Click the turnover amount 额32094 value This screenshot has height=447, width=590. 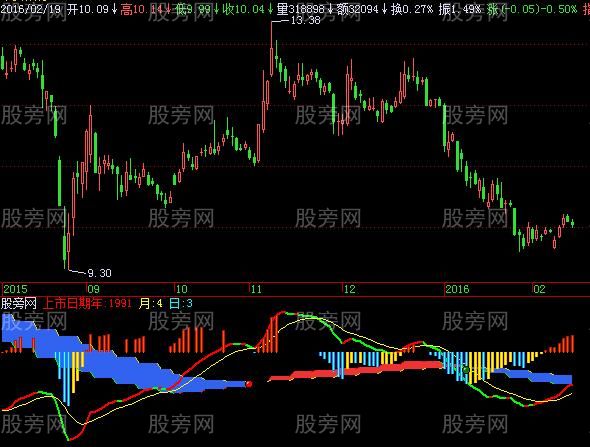tap(357, 9)
